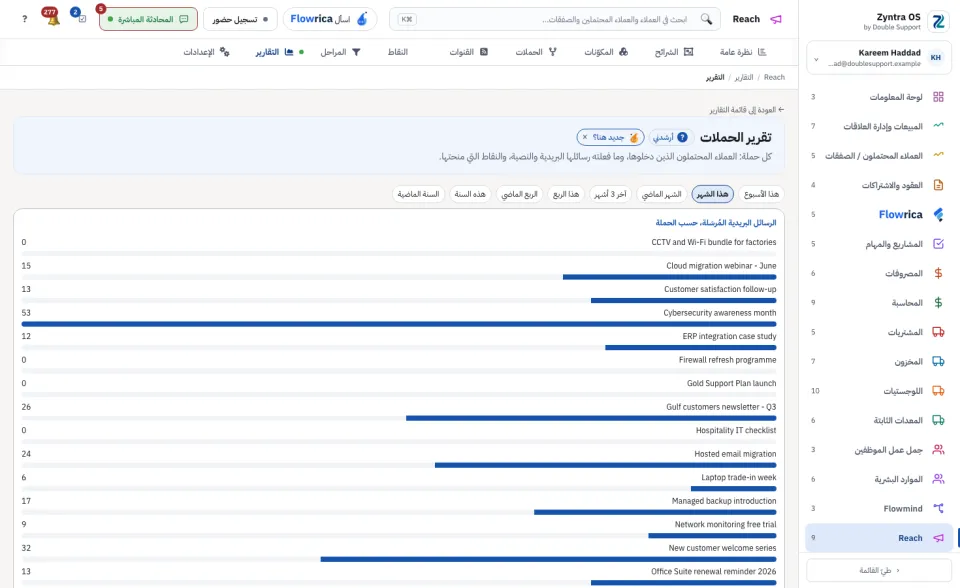
Task: Open the الإعدادات tab
Action: click(206, 52)
